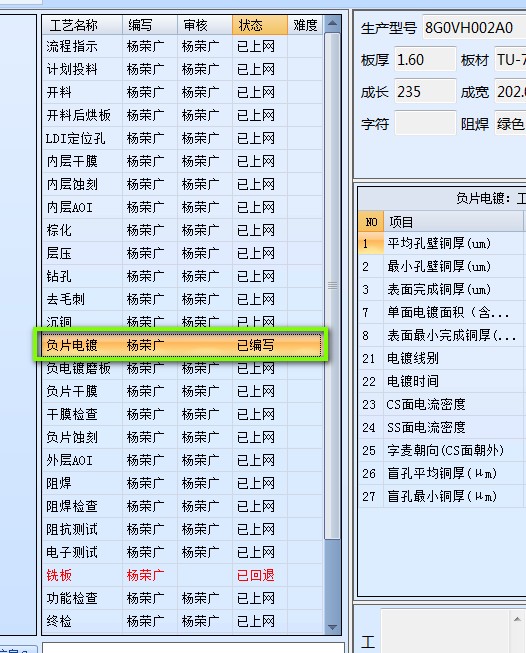Select the 阻抗测试 process row
526x653 pixels.
click(x=182, y=529)
